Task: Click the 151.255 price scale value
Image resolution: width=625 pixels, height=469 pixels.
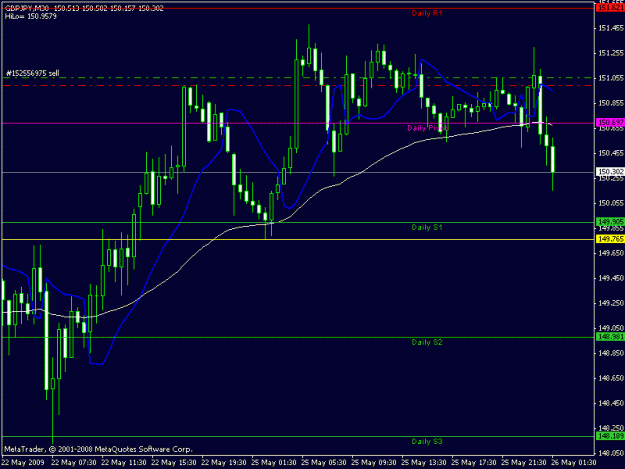Action: pyautogui.click(x=611, y=53)
